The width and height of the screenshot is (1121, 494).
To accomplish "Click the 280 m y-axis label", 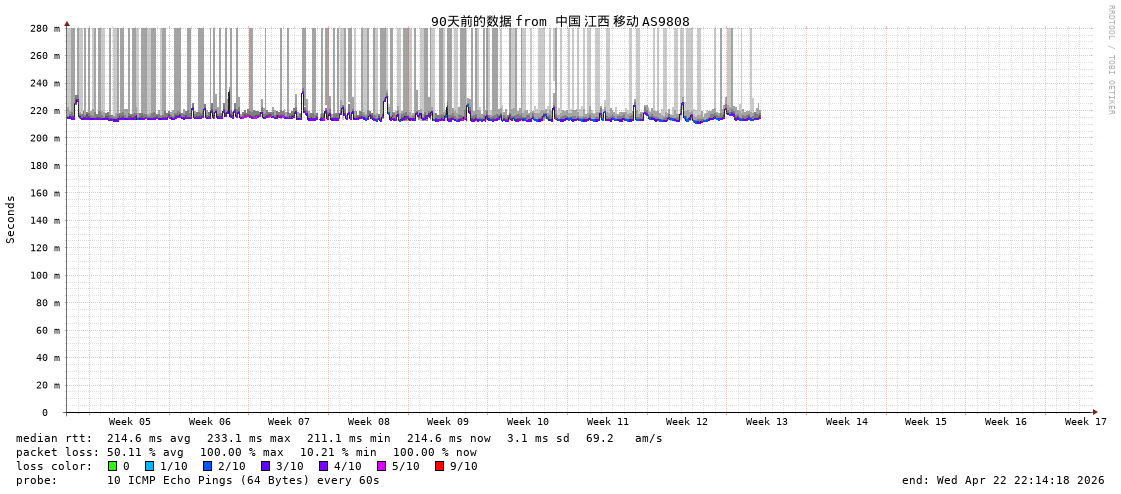I will [x=44, y=29].
